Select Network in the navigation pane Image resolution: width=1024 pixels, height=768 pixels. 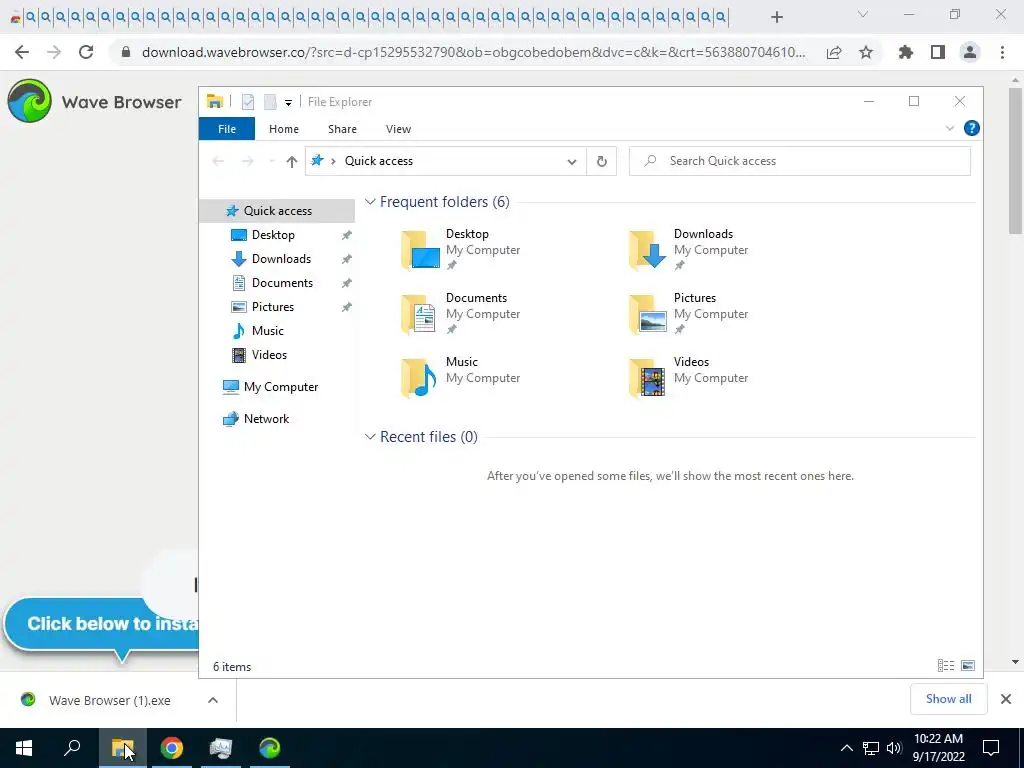266,419
